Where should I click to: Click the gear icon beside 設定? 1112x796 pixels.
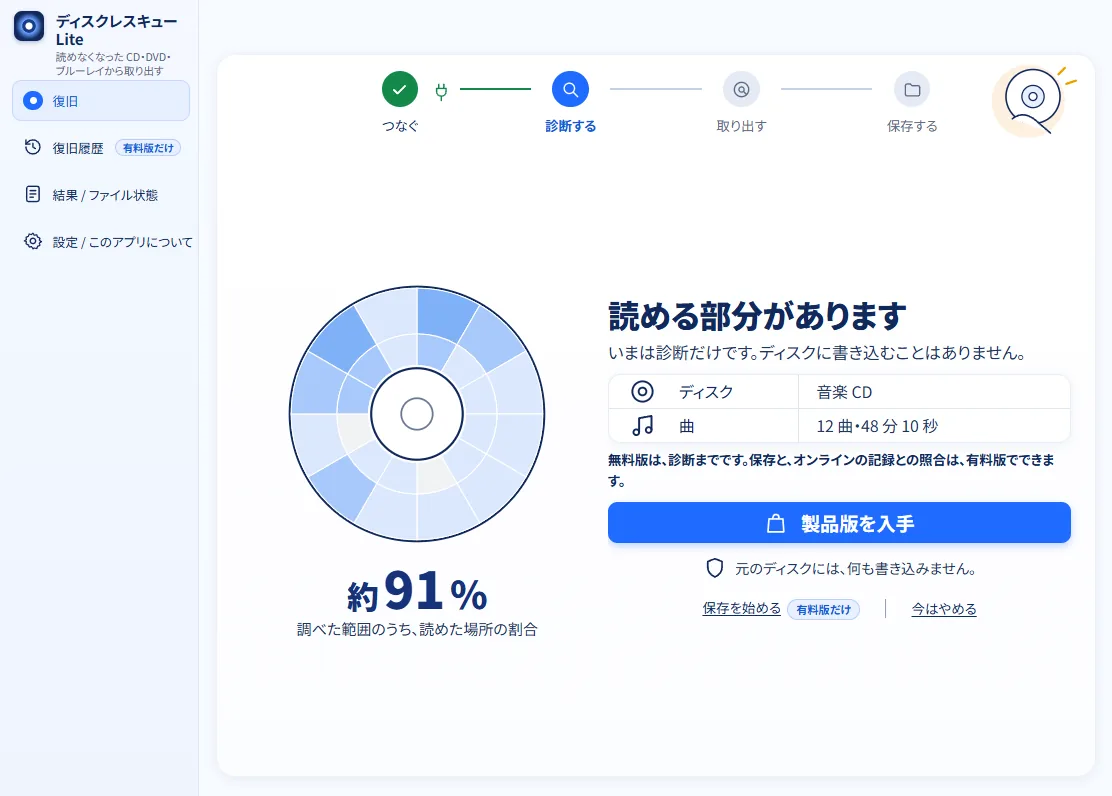33,241
